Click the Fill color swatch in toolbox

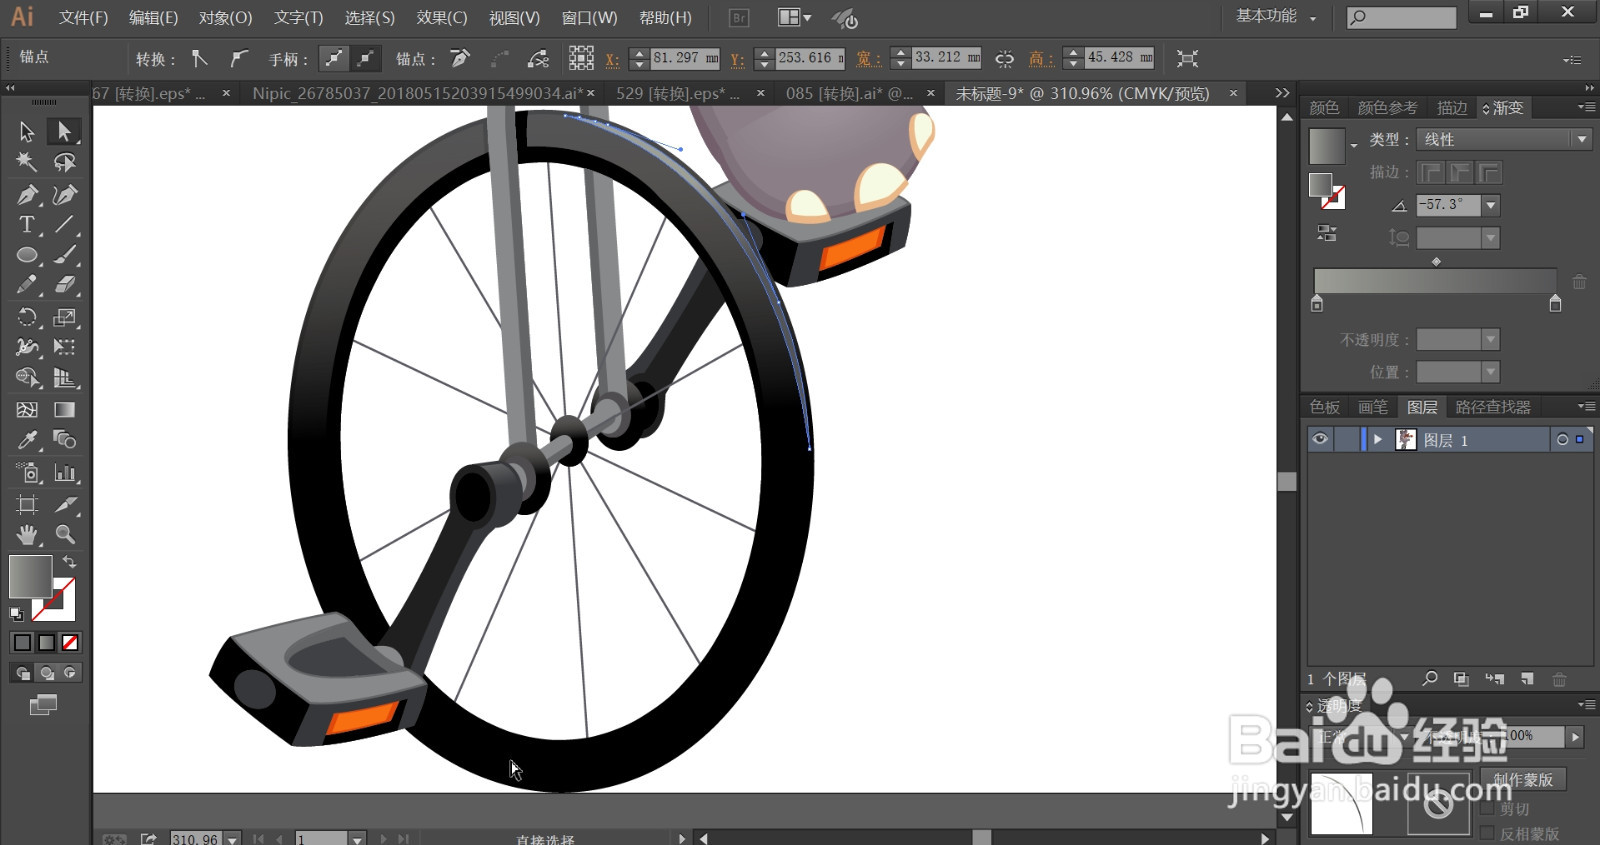point(30,576)
